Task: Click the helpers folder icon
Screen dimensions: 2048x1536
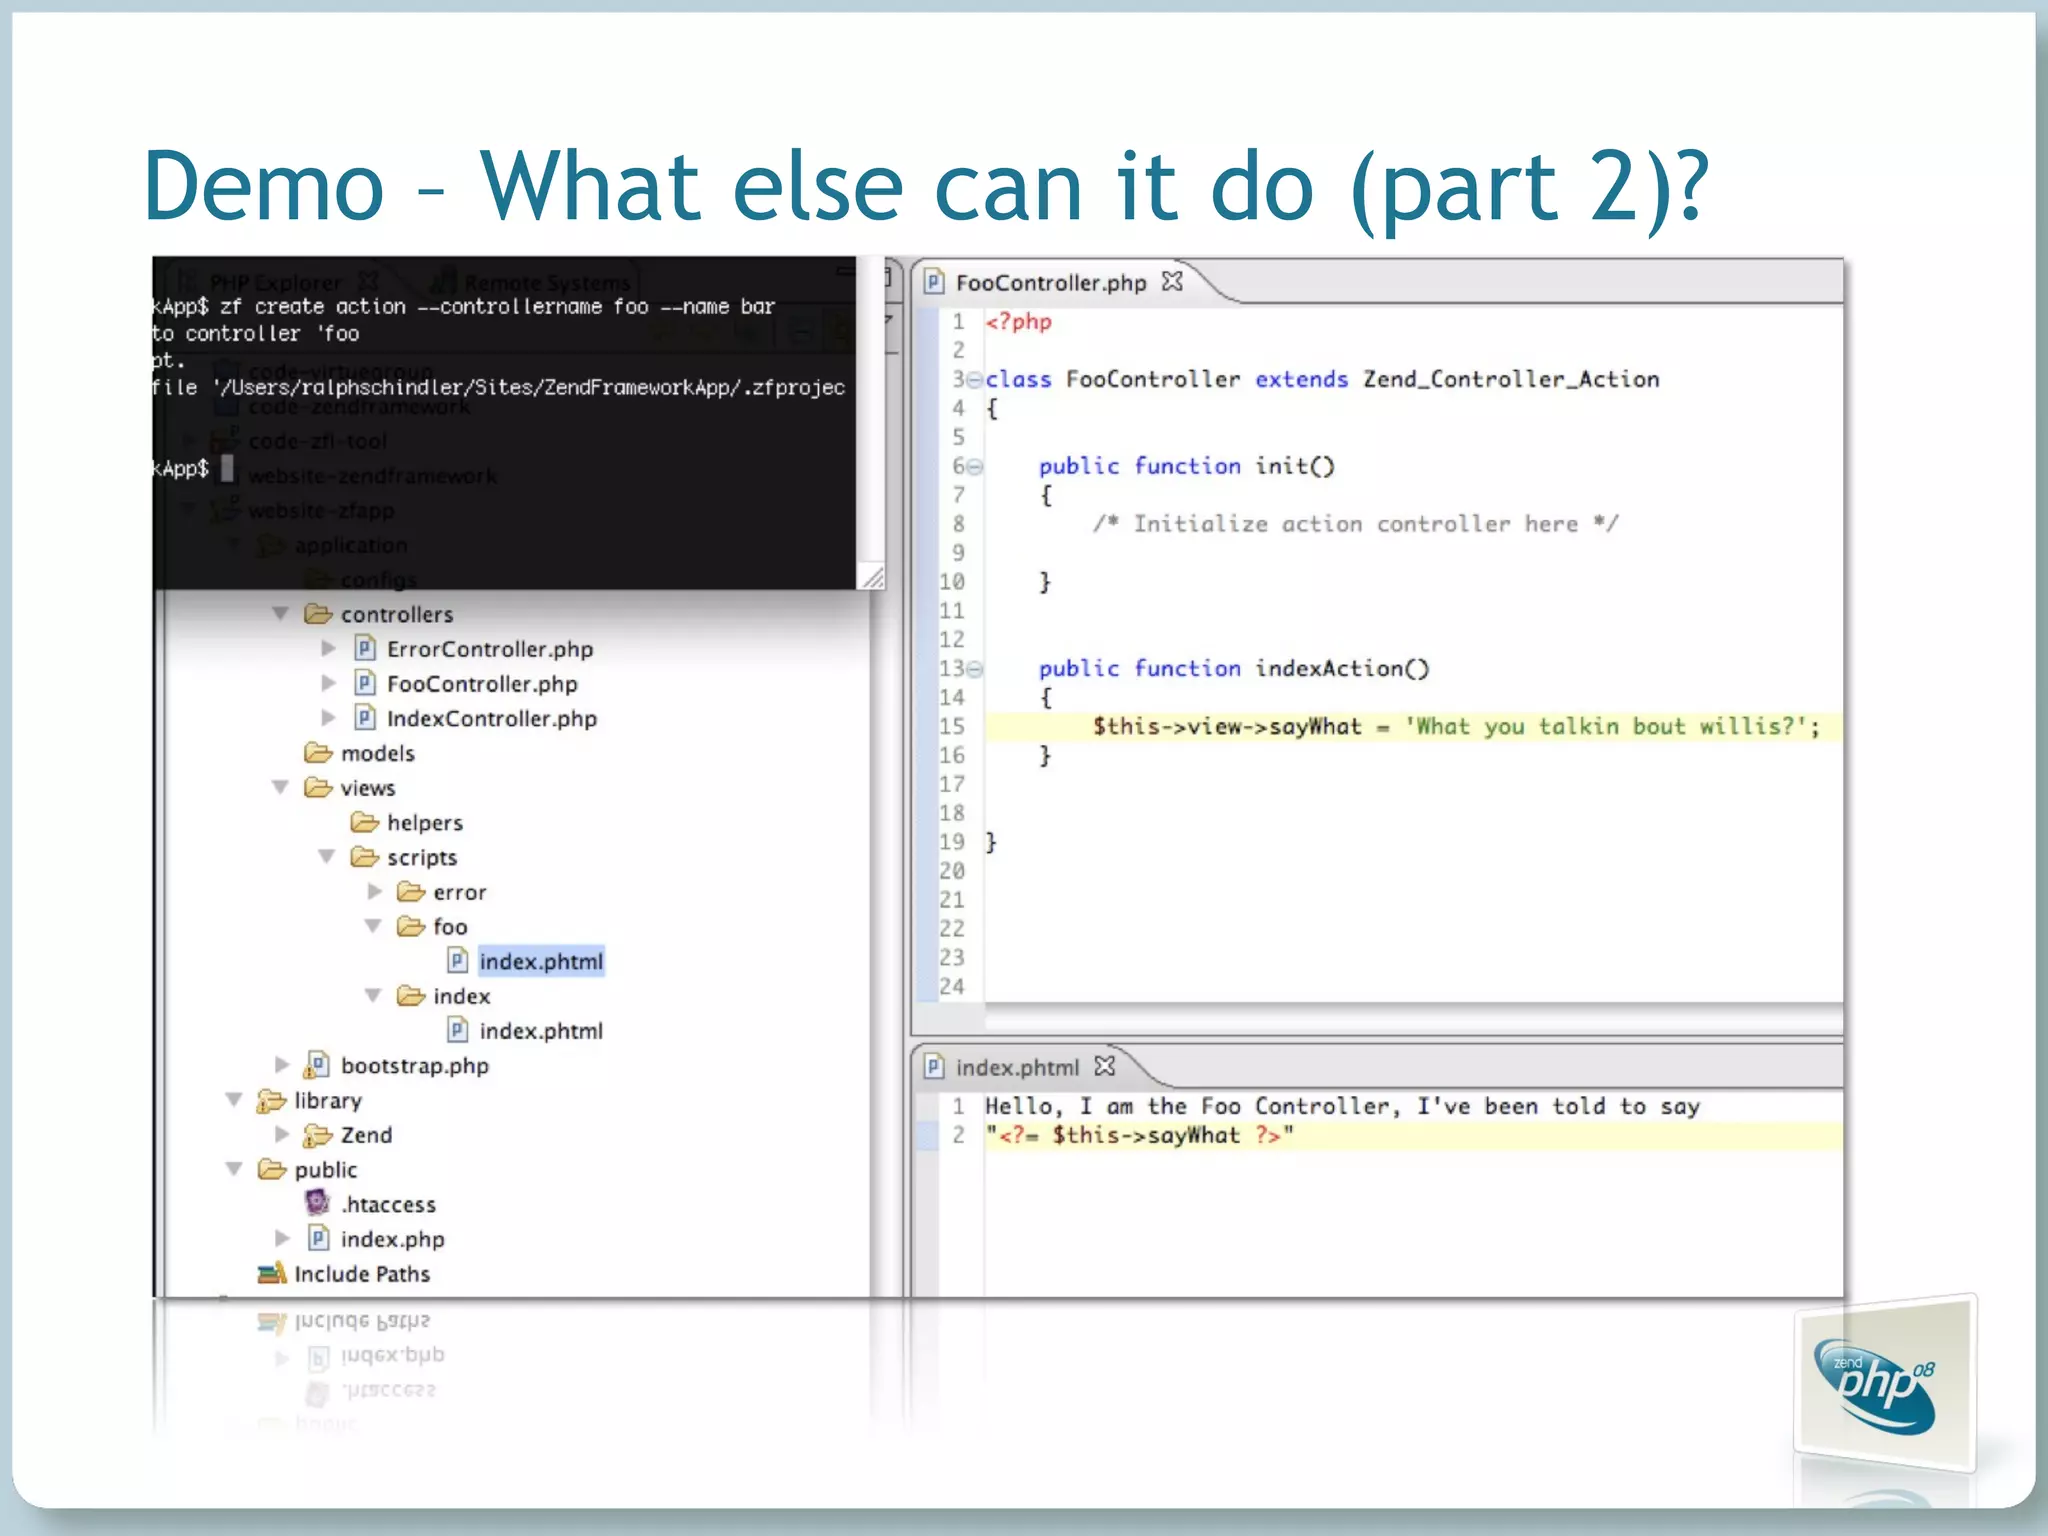Action: (364, 822)
